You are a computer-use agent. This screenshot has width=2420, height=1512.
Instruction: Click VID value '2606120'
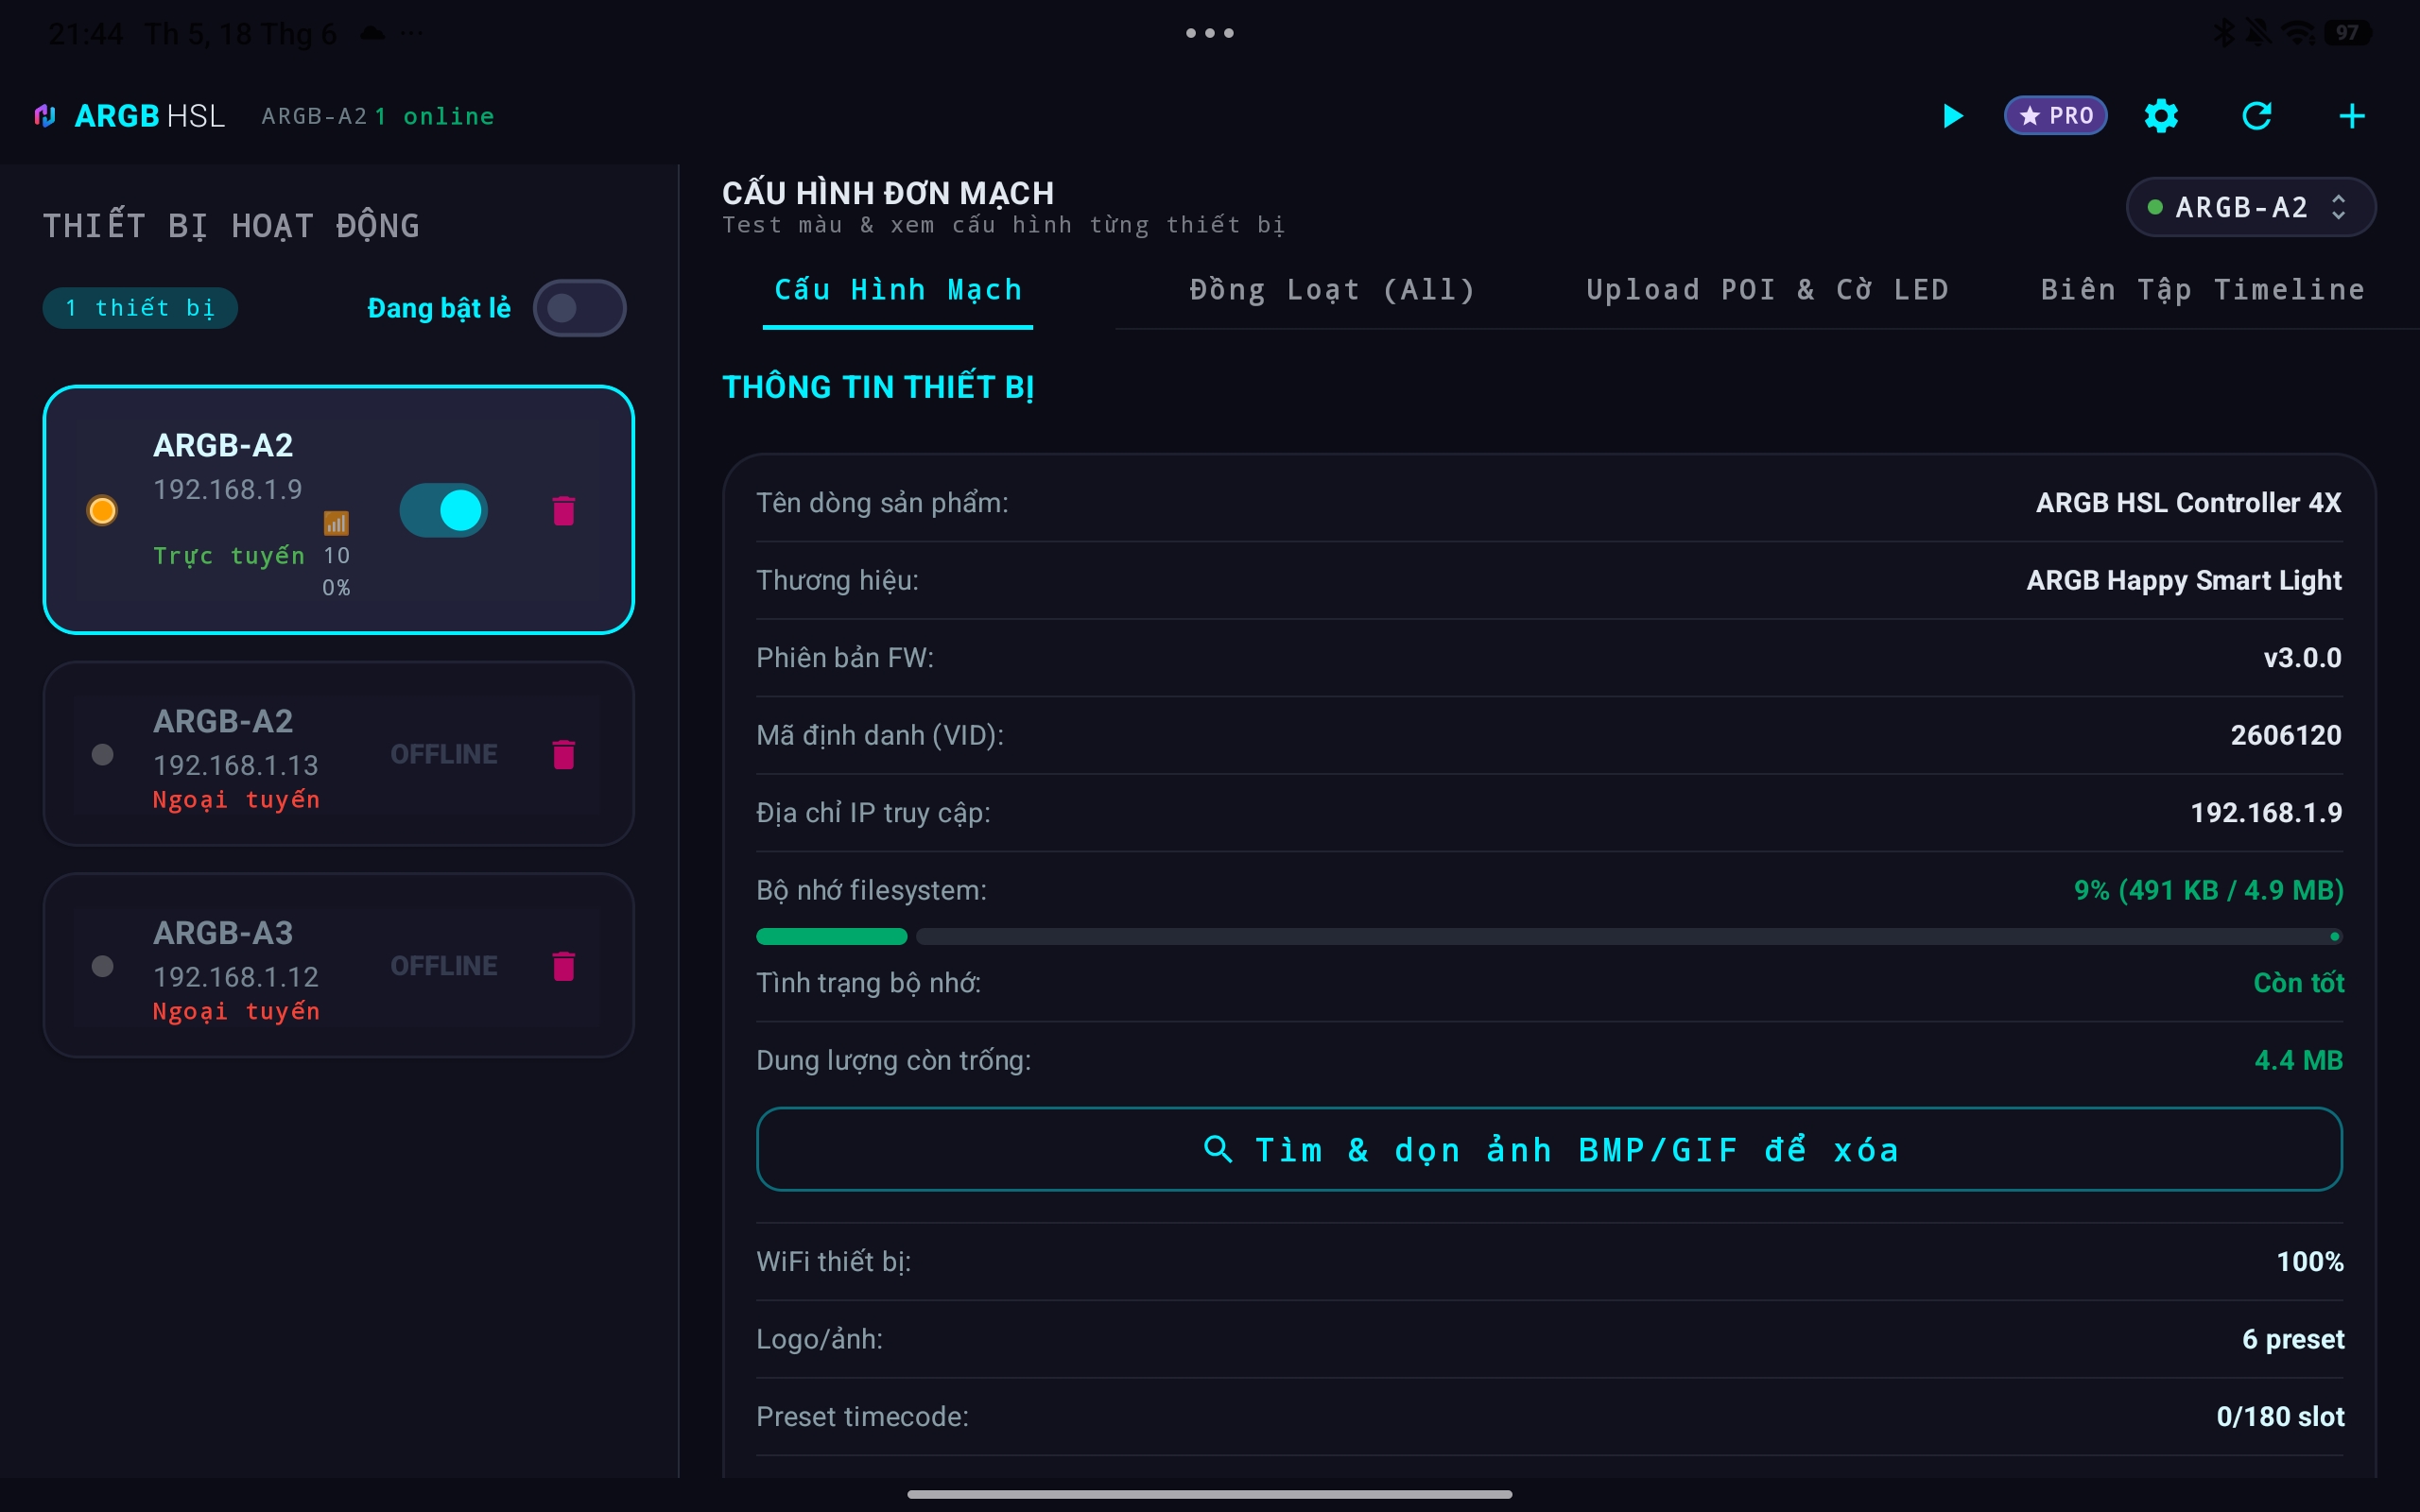[2286, 735]
